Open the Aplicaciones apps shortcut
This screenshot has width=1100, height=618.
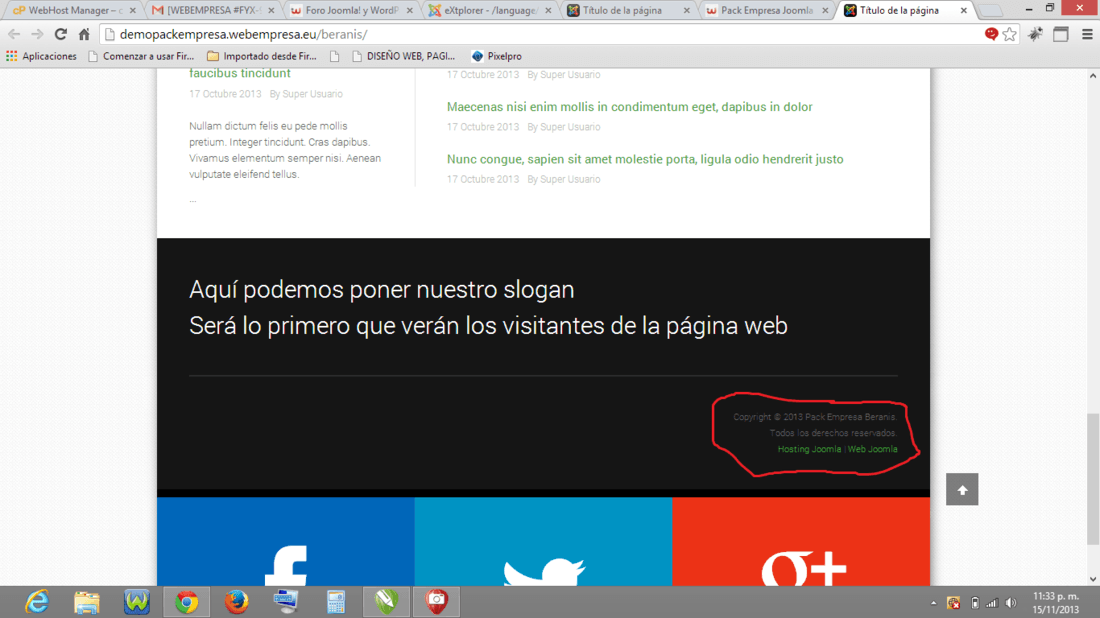(x=41, y=56)
